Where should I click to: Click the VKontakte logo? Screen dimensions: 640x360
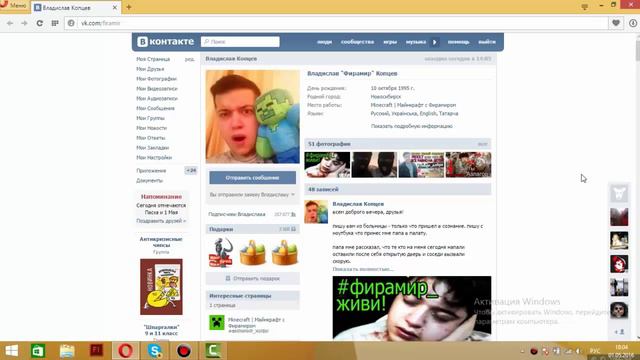pyautogui.click(x=165, y=42)
